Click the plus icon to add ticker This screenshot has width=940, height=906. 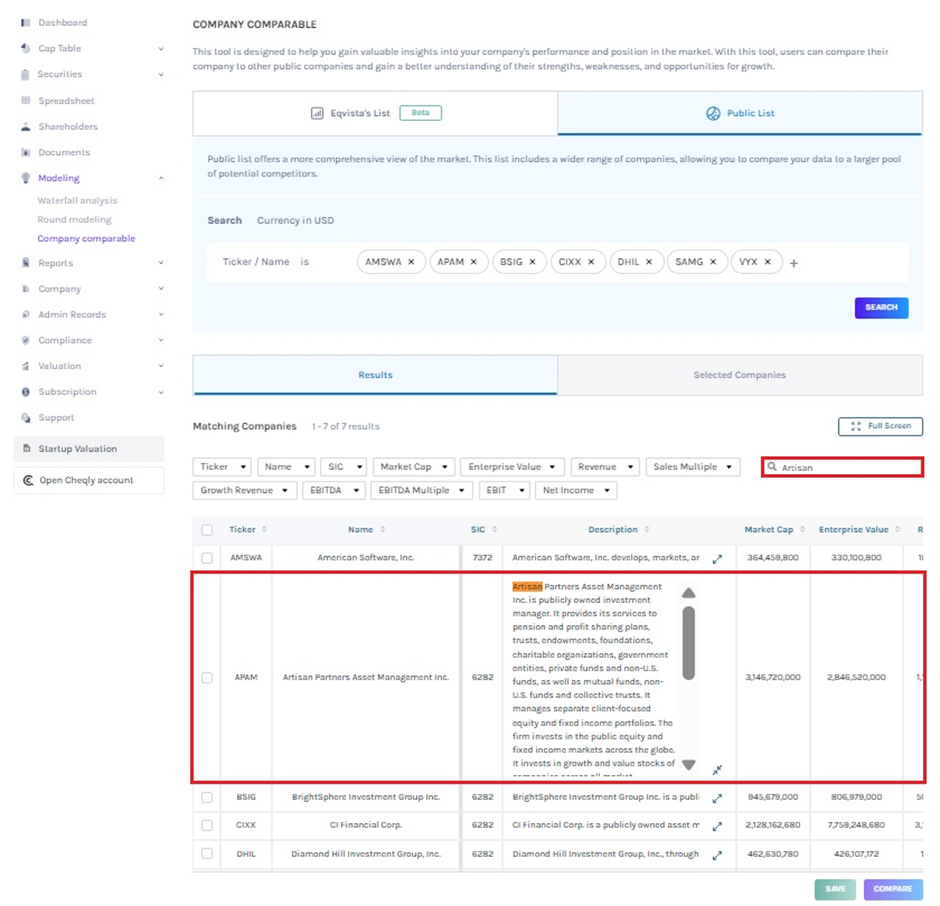point(794,263)
